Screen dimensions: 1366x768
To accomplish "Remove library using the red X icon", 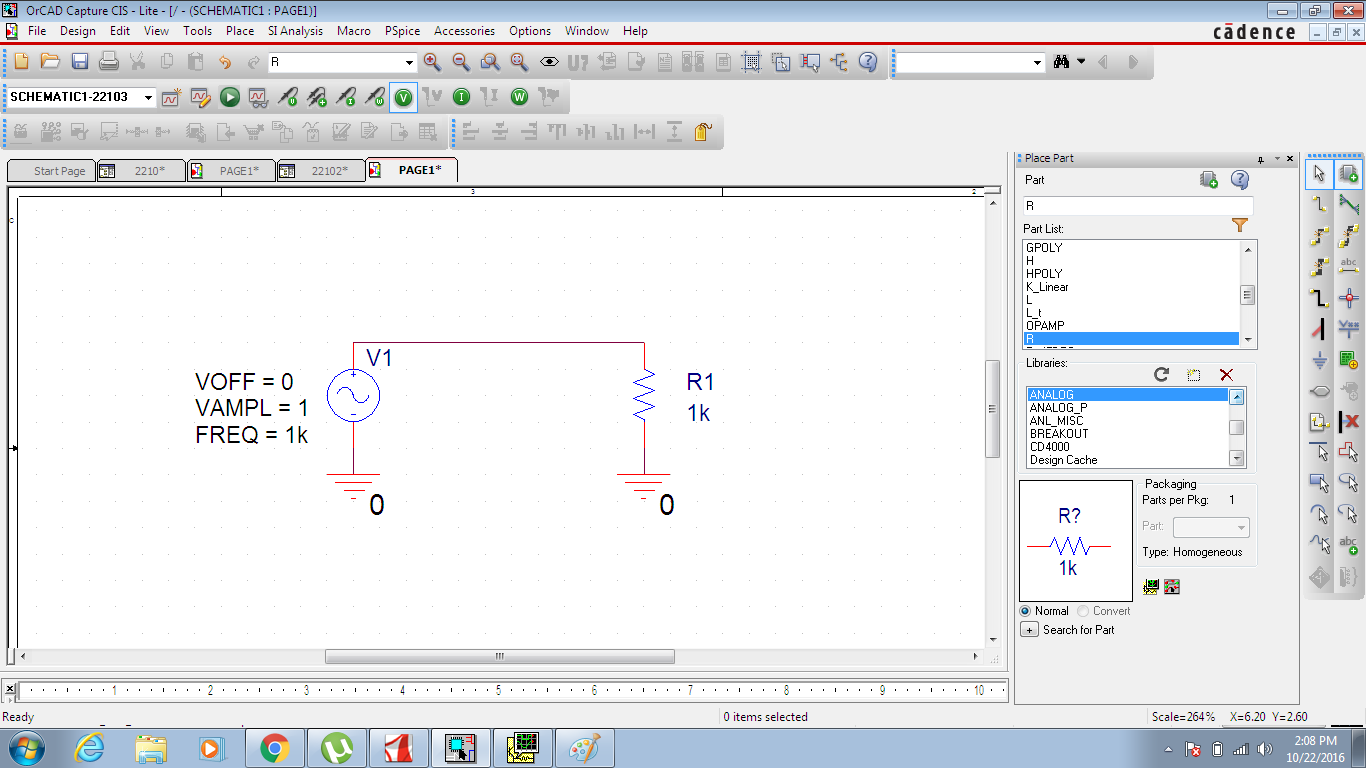I will (x=1226, y=374).
